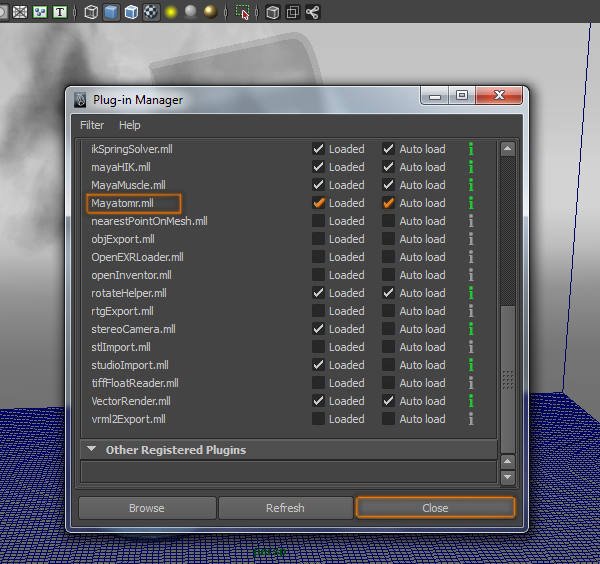Click the Refresh button
The image size is (600, 564).
pyautogui.click(x=285, y=508)
